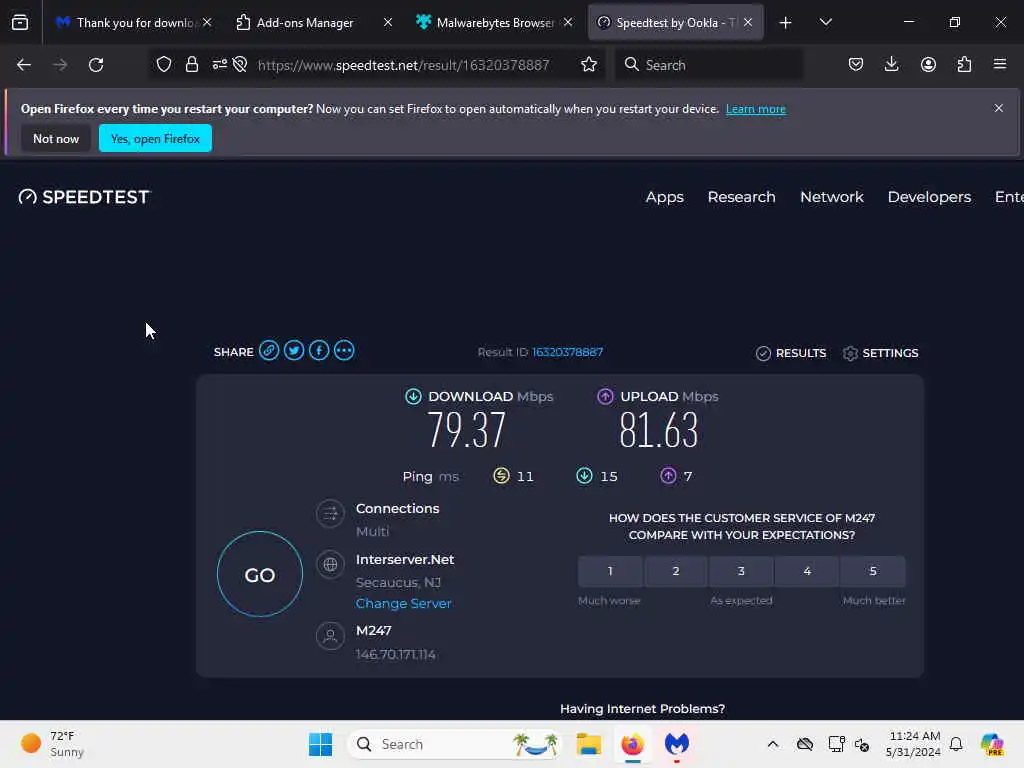This screenshot has height=768, width=1024.
Task: Open extensions puzzle icon
Action: tap(965, 65)
